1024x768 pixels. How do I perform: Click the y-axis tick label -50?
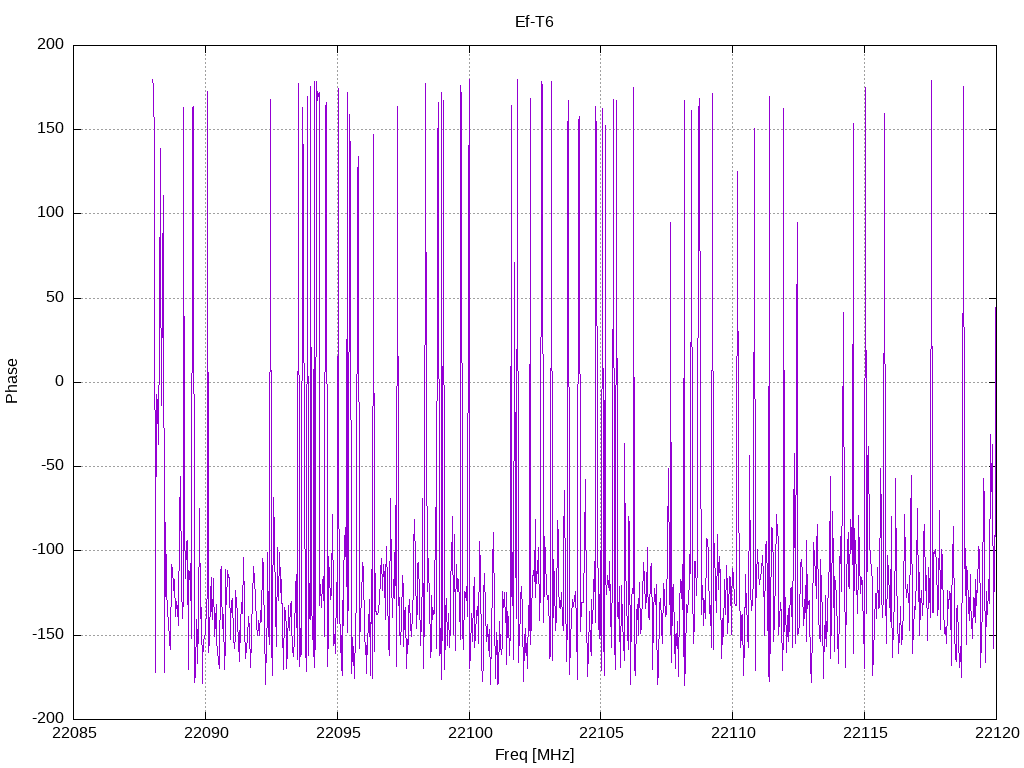[53, 466]
